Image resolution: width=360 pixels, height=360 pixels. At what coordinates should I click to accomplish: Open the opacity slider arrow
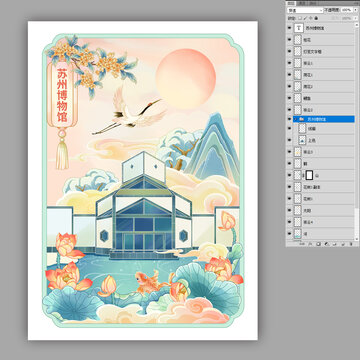coord(355,10)
